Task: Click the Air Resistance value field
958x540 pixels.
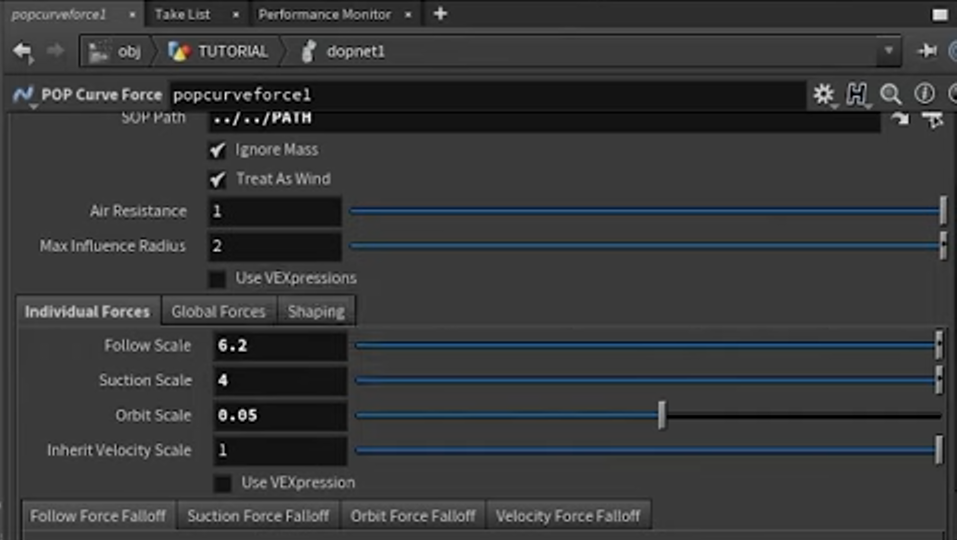Action: point(275,211)
